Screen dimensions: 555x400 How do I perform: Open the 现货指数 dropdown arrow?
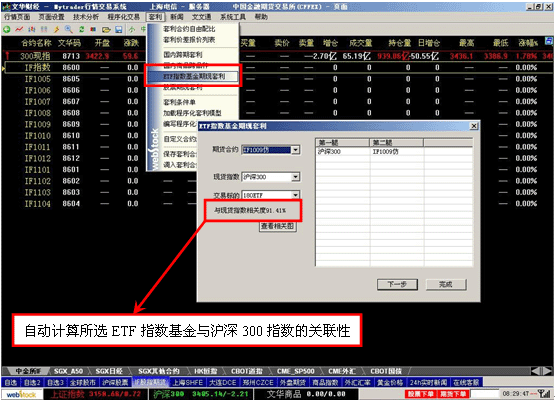[x=295, y=177]
